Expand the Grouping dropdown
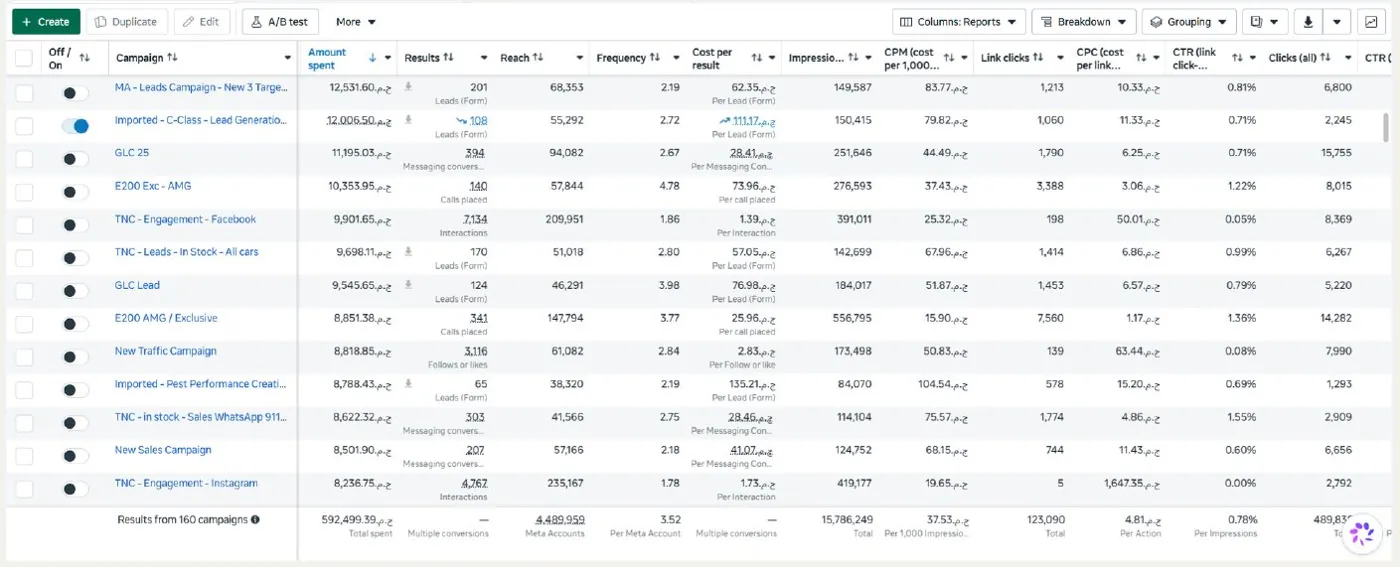Image resolution: width=1400 pixels, height=567 pixels. coord(1189,22)
